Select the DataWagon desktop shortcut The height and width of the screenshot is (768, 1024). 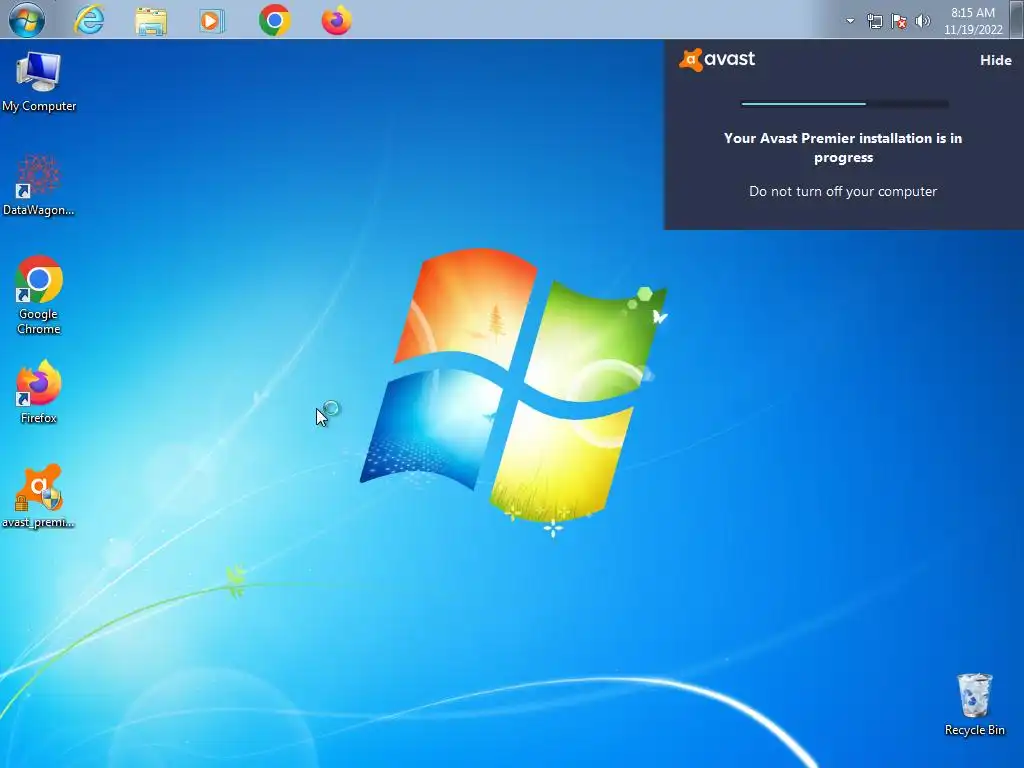click(39, 185)
